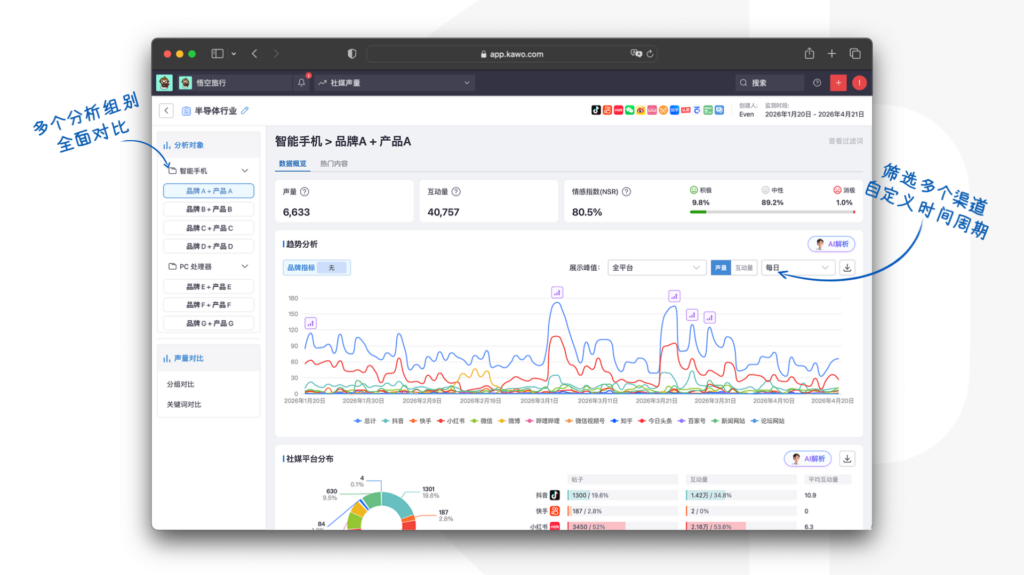Image resolution: width=1024 pixels, height=575 pixels.
Task: Download the 社媒平台分布 data
Action: [x=847, y=459]
